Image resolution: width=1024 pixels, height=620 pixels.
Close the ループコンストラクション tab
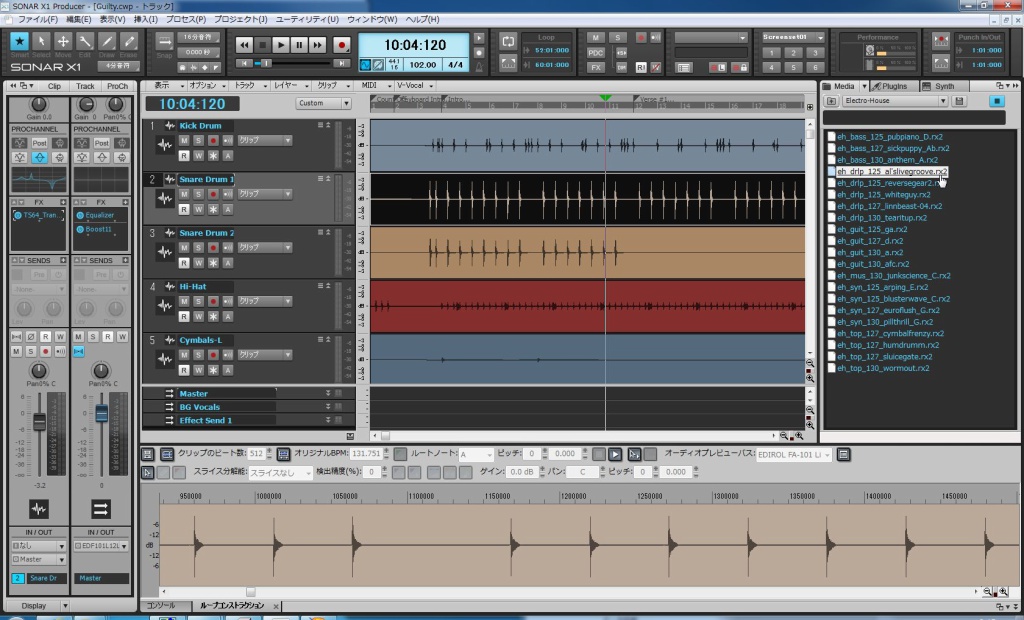click(276, 606)
